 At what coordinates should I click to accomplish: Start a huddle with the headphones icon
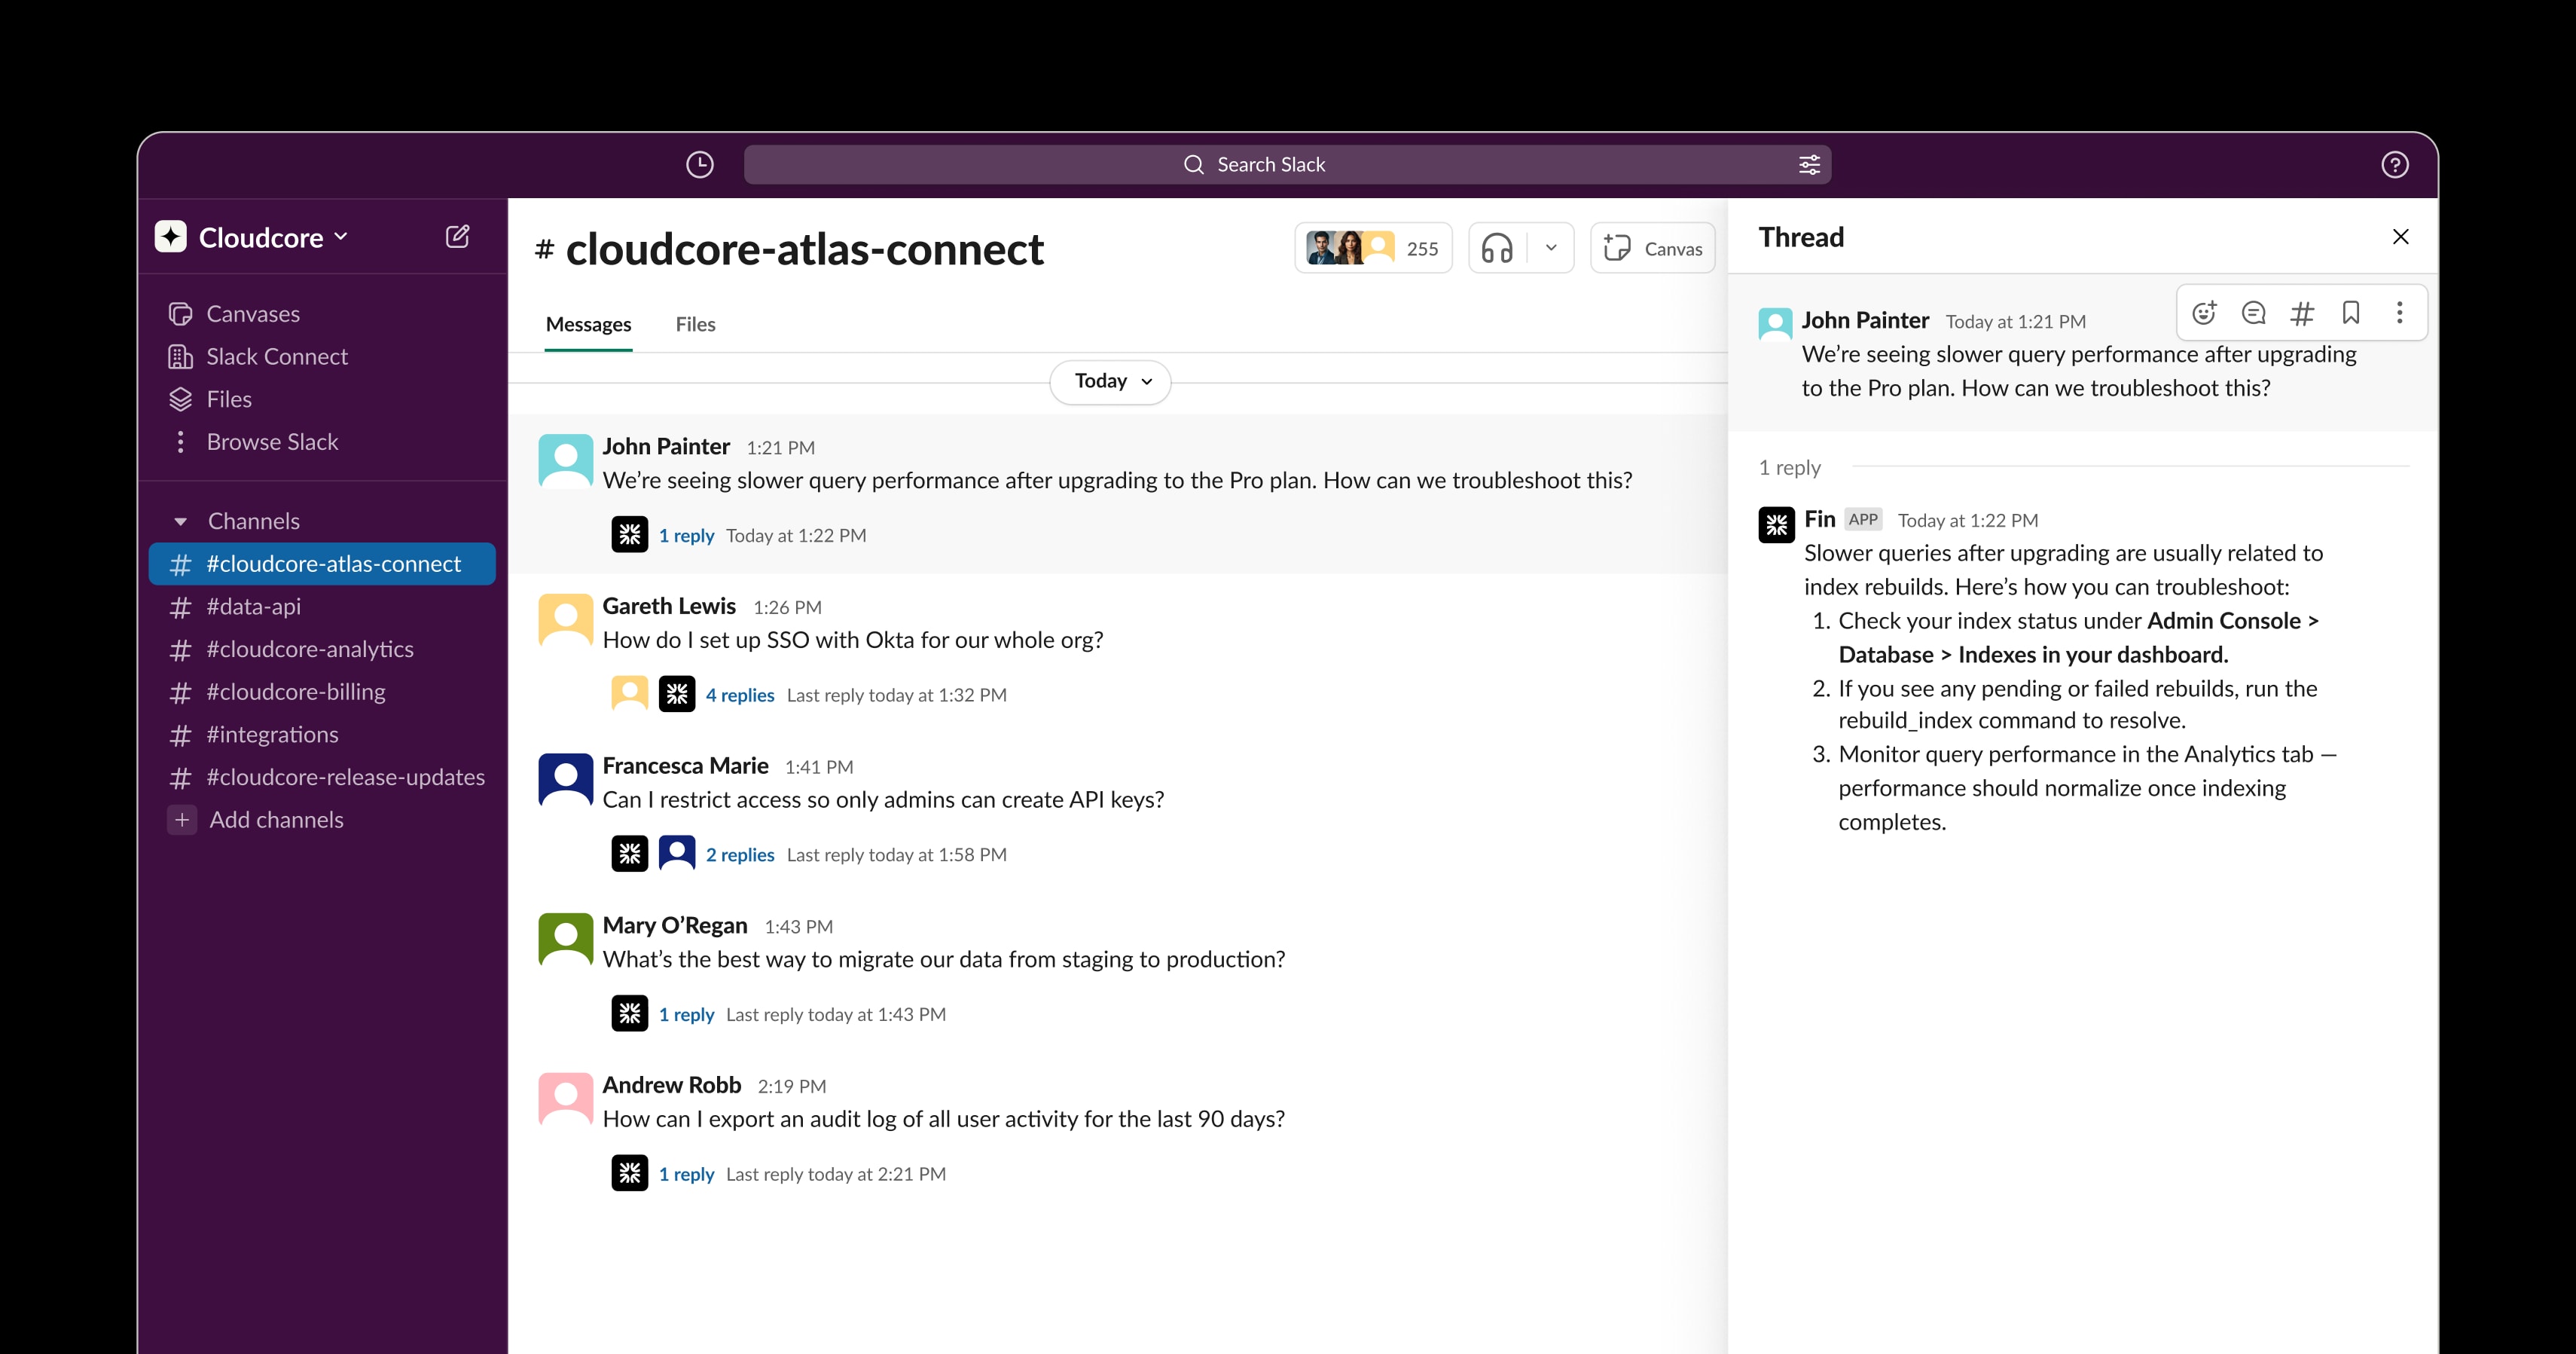click(1498, 247)
